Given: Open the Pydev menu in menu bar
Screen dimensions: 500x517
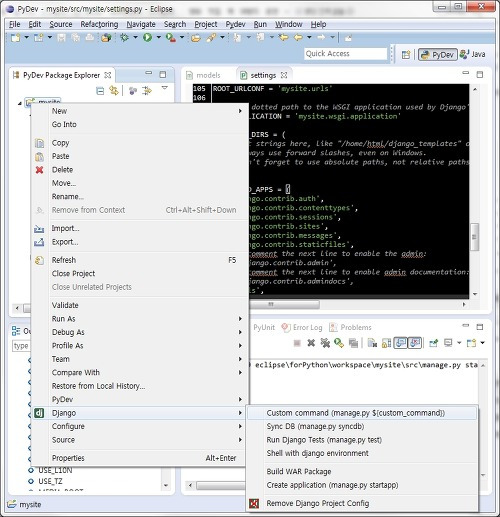Looking at the screenshot, I should coord(235,24).
